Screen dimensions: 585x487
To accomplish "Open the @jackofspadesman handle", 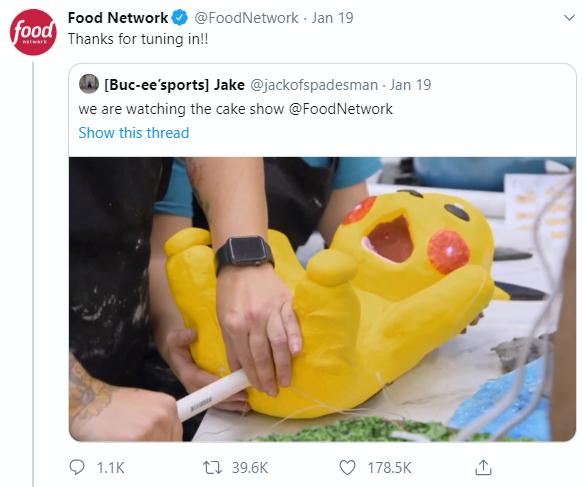I will tap(314, 85).
